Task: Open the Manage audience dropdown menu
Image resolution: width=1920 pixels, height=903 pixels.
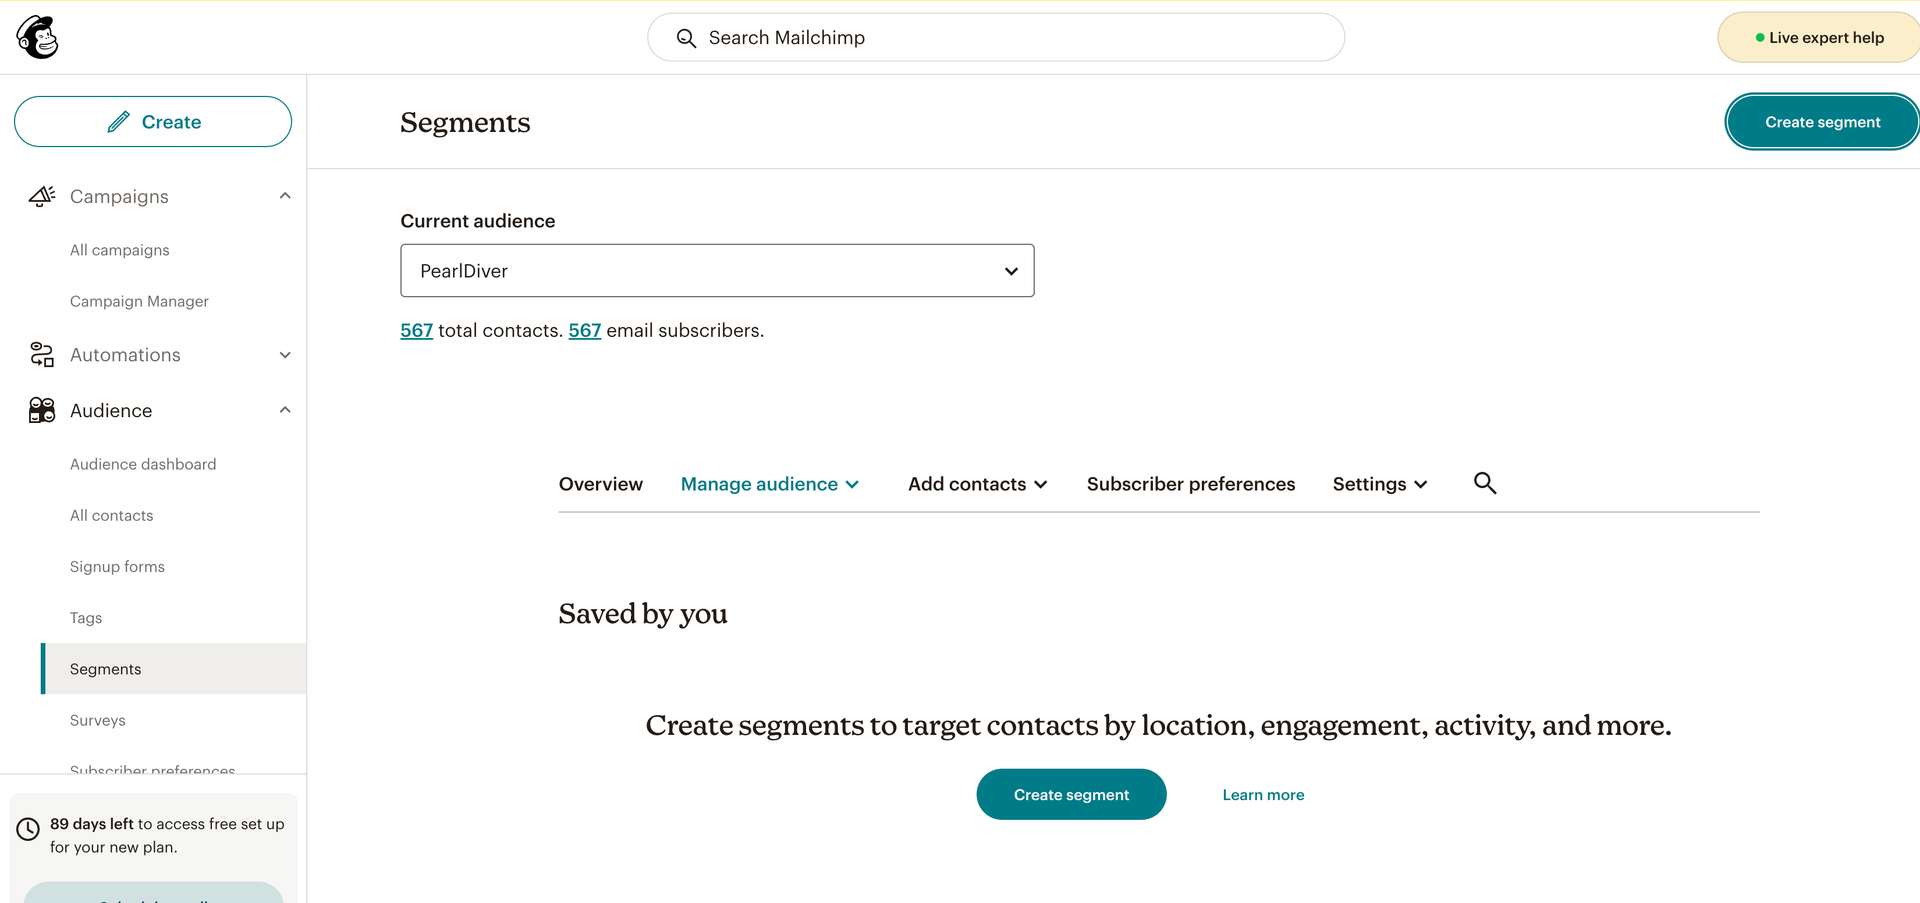Action: coord(769,484)
